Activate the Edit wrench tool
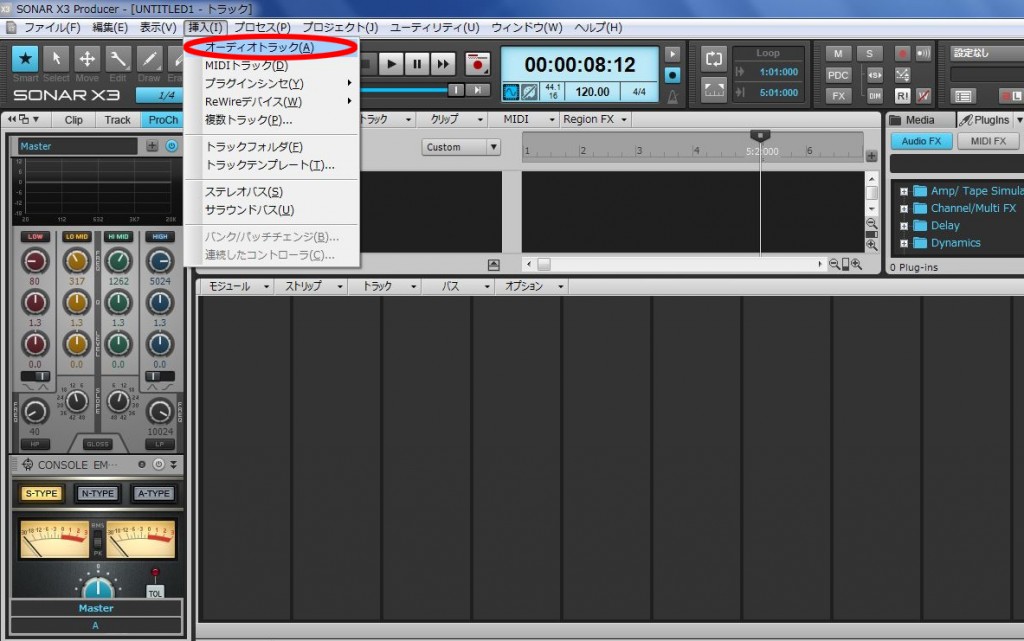 tap(118, 59)
